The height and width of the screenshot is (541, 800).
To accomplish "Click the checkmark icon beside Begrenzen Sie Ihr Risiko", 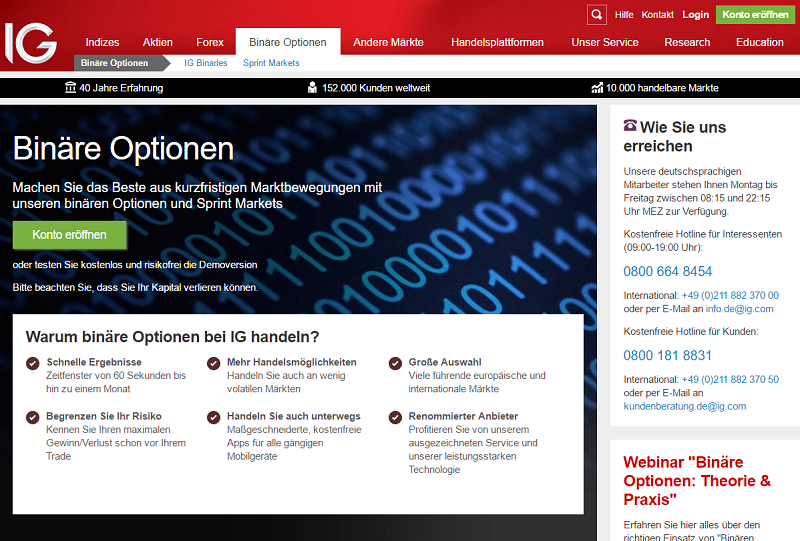I will [x=33, y=417].
